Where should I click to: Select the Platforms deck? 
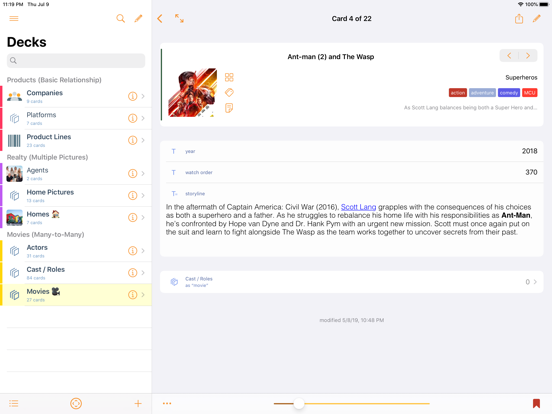(76, 118)
